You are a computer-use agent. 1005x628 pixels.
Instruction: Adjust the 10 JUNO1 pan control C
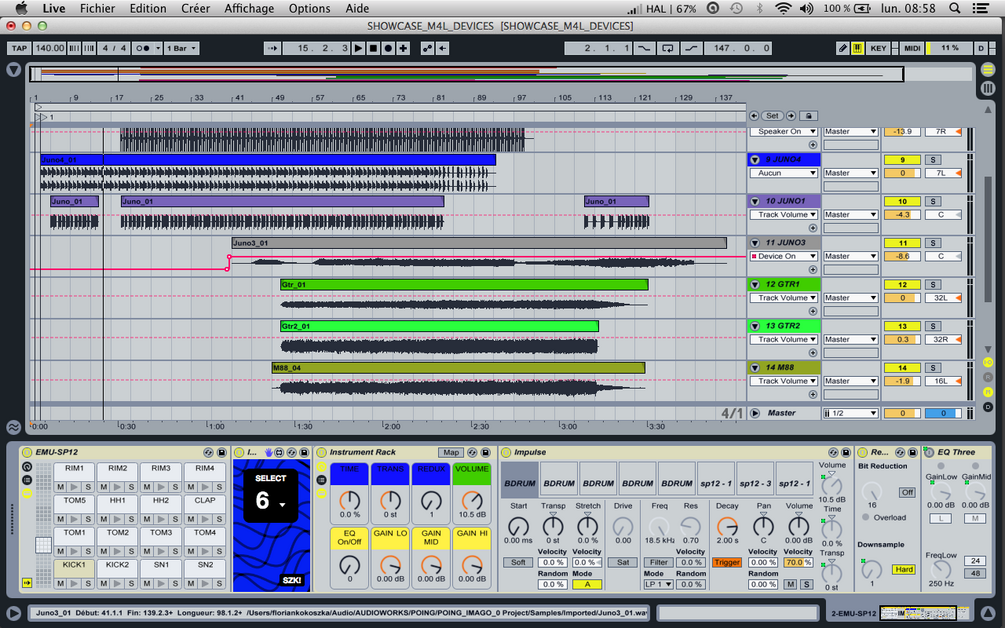[943, 215]
